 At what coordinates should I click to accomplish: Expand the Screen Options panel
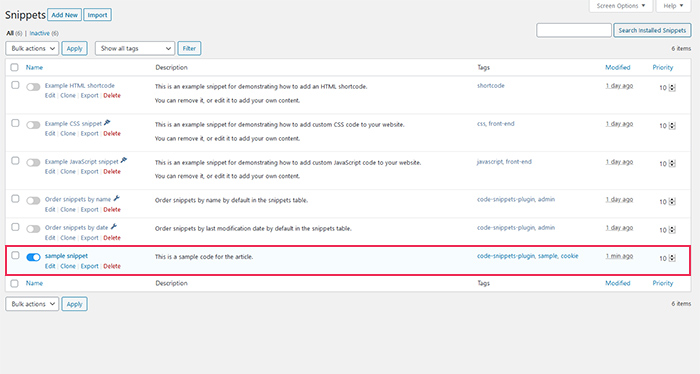pos(621,6)
